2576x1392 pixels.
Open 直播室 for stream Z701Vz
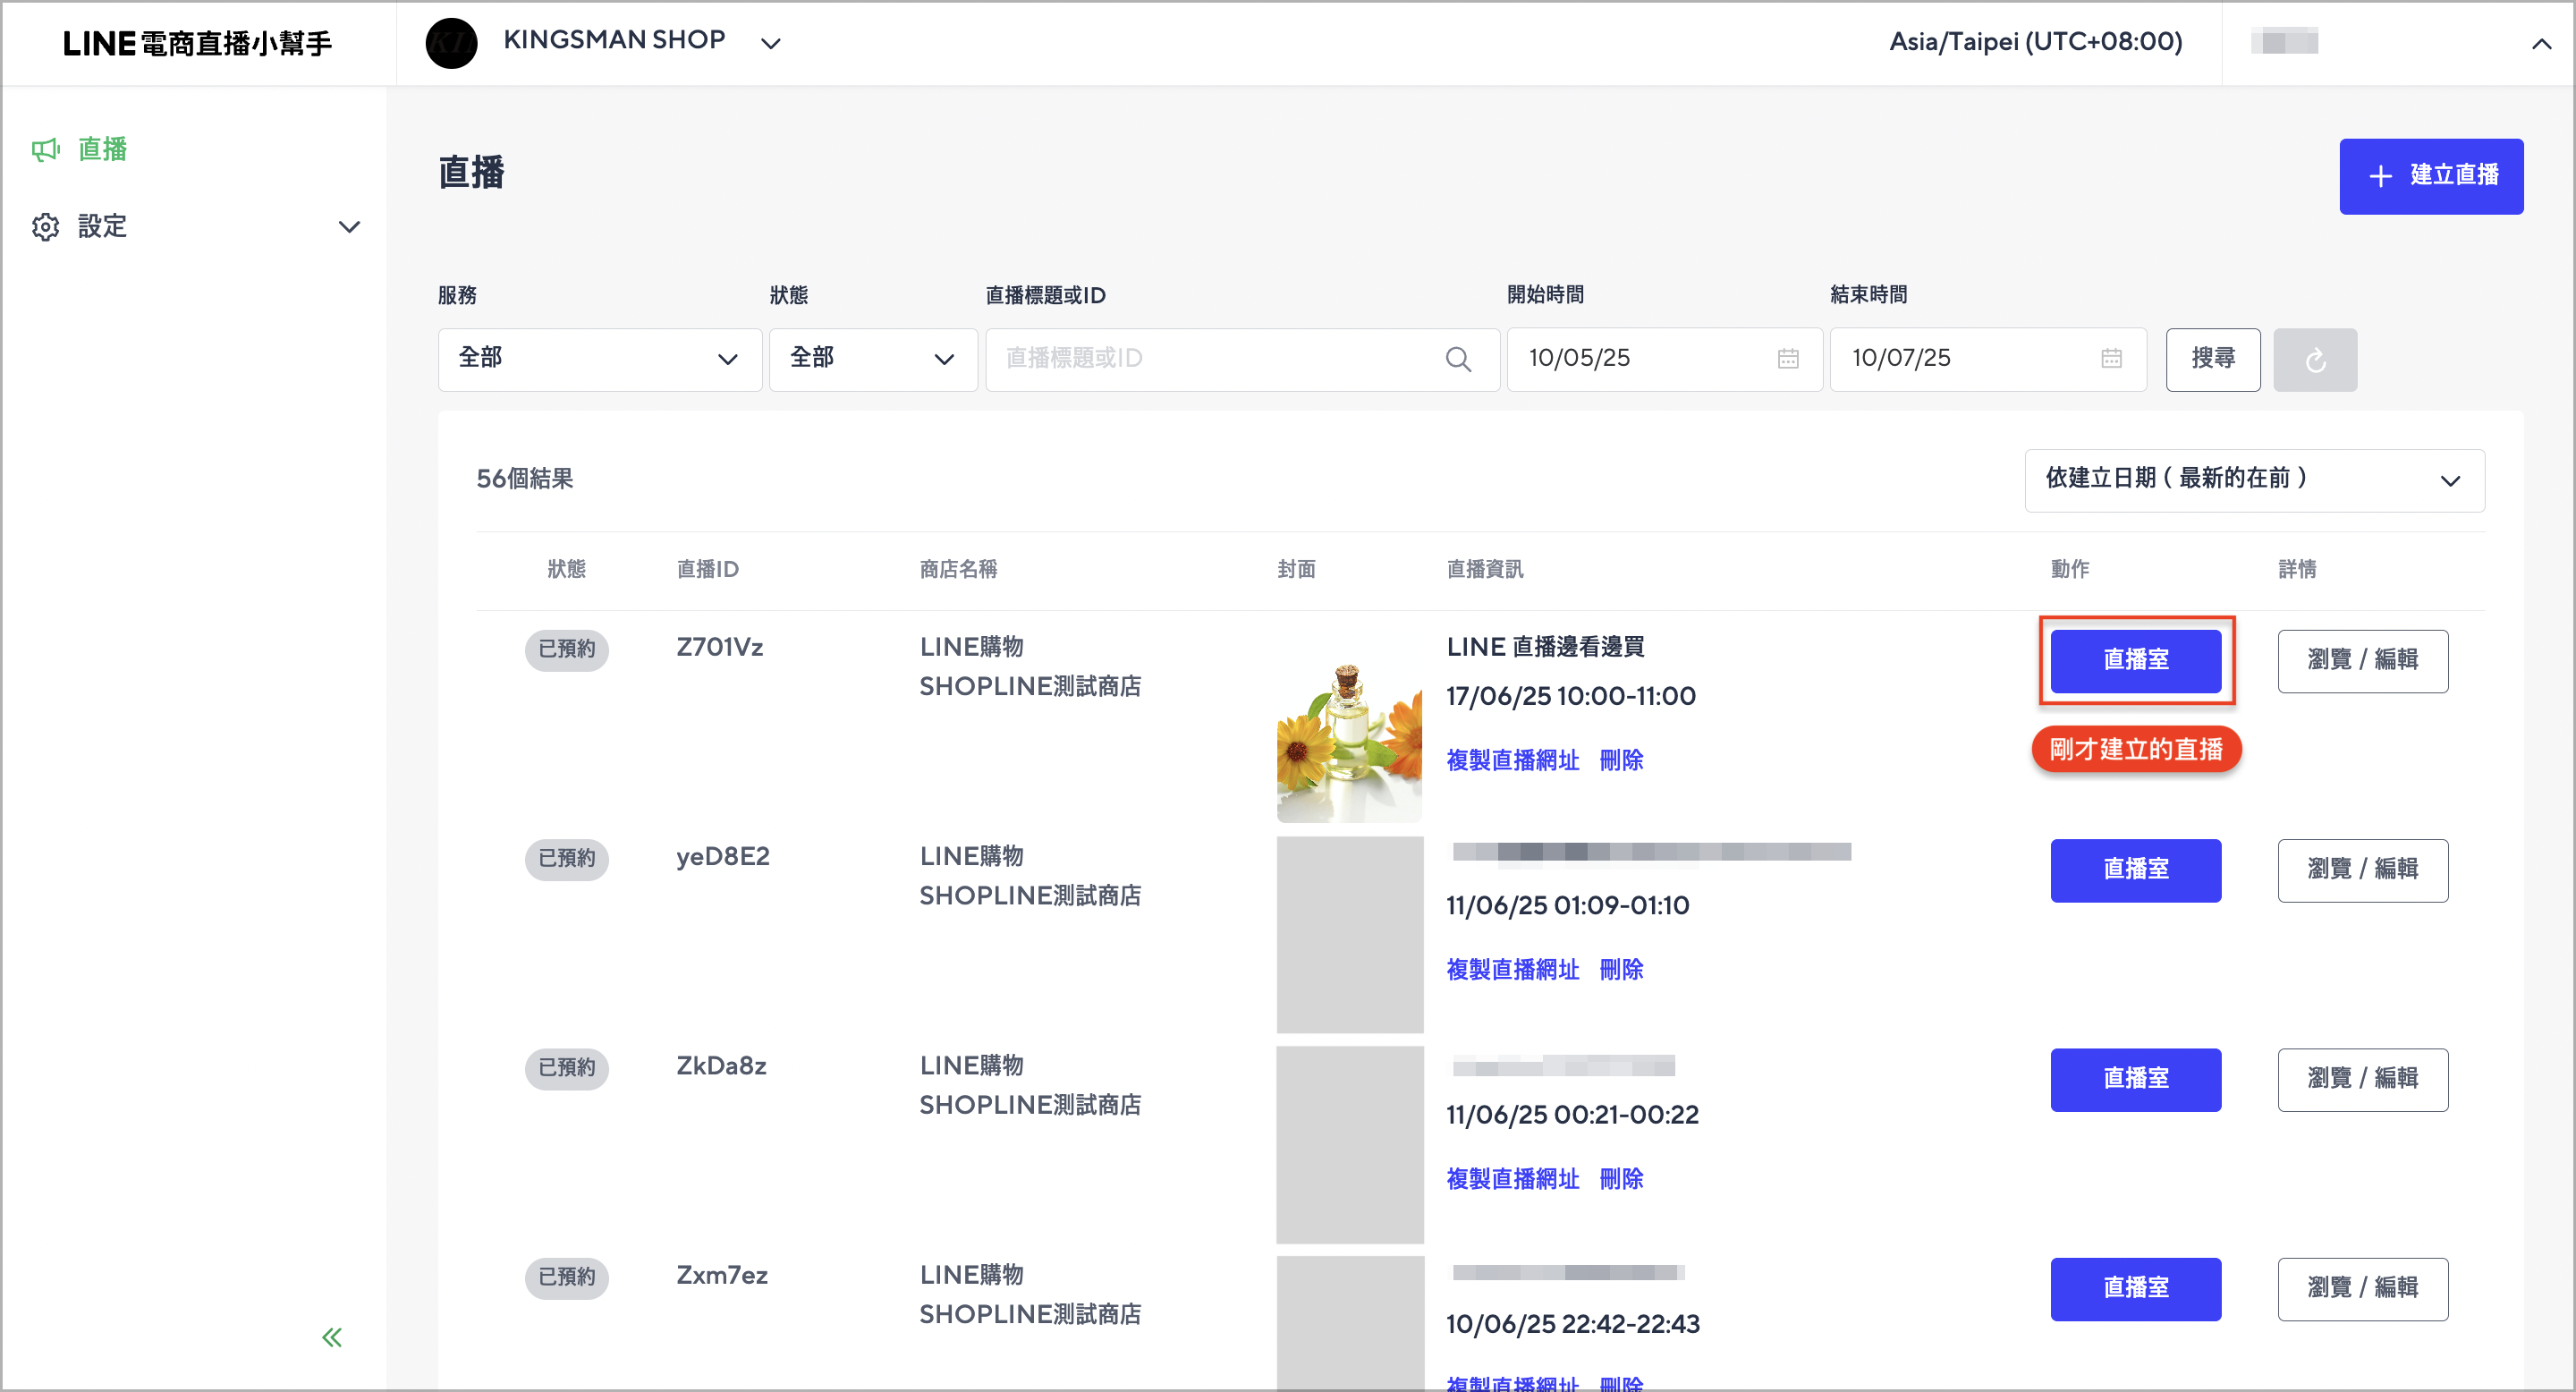click(x=2136, y=660)
